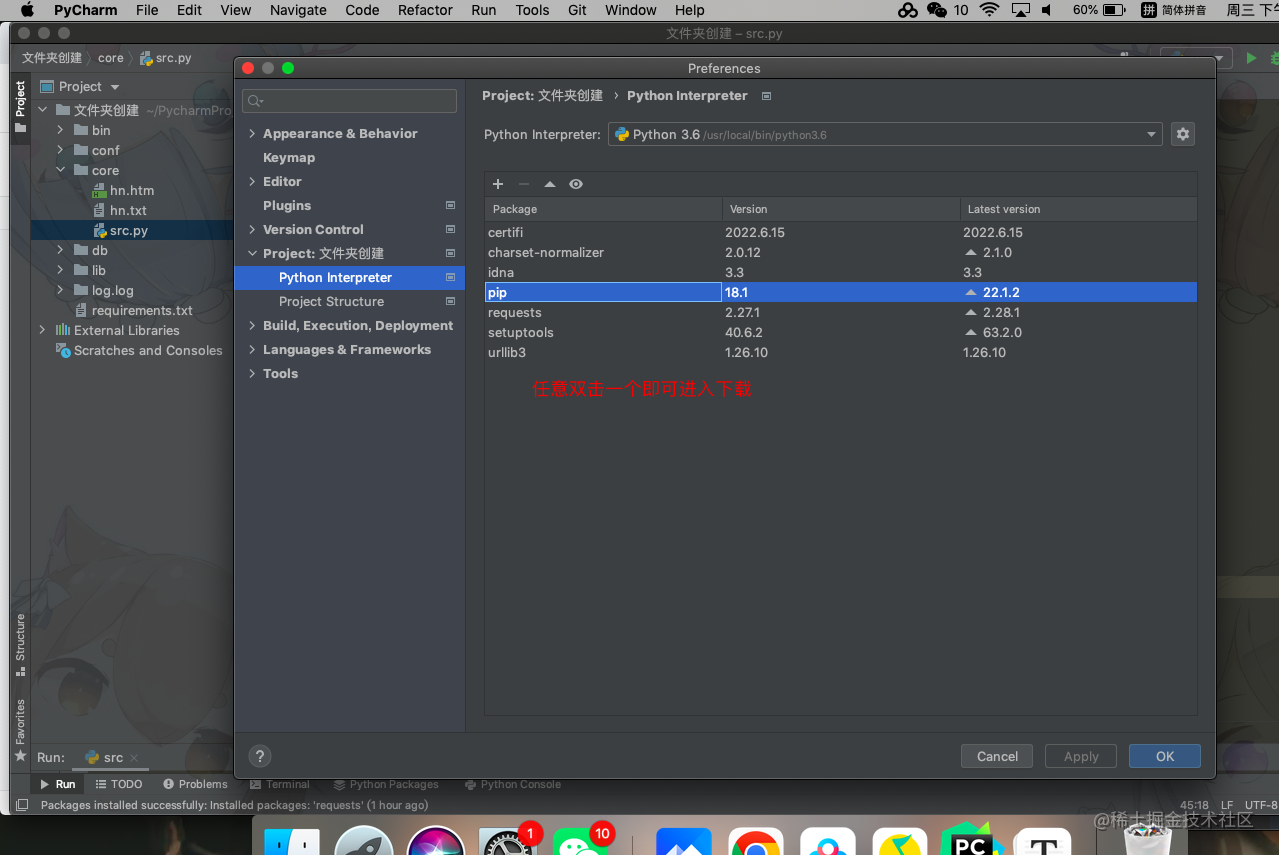The width and height of the screenshot is (1279, 855).
Task: Select the urllib3 package row
Action: tap(840, 352)
